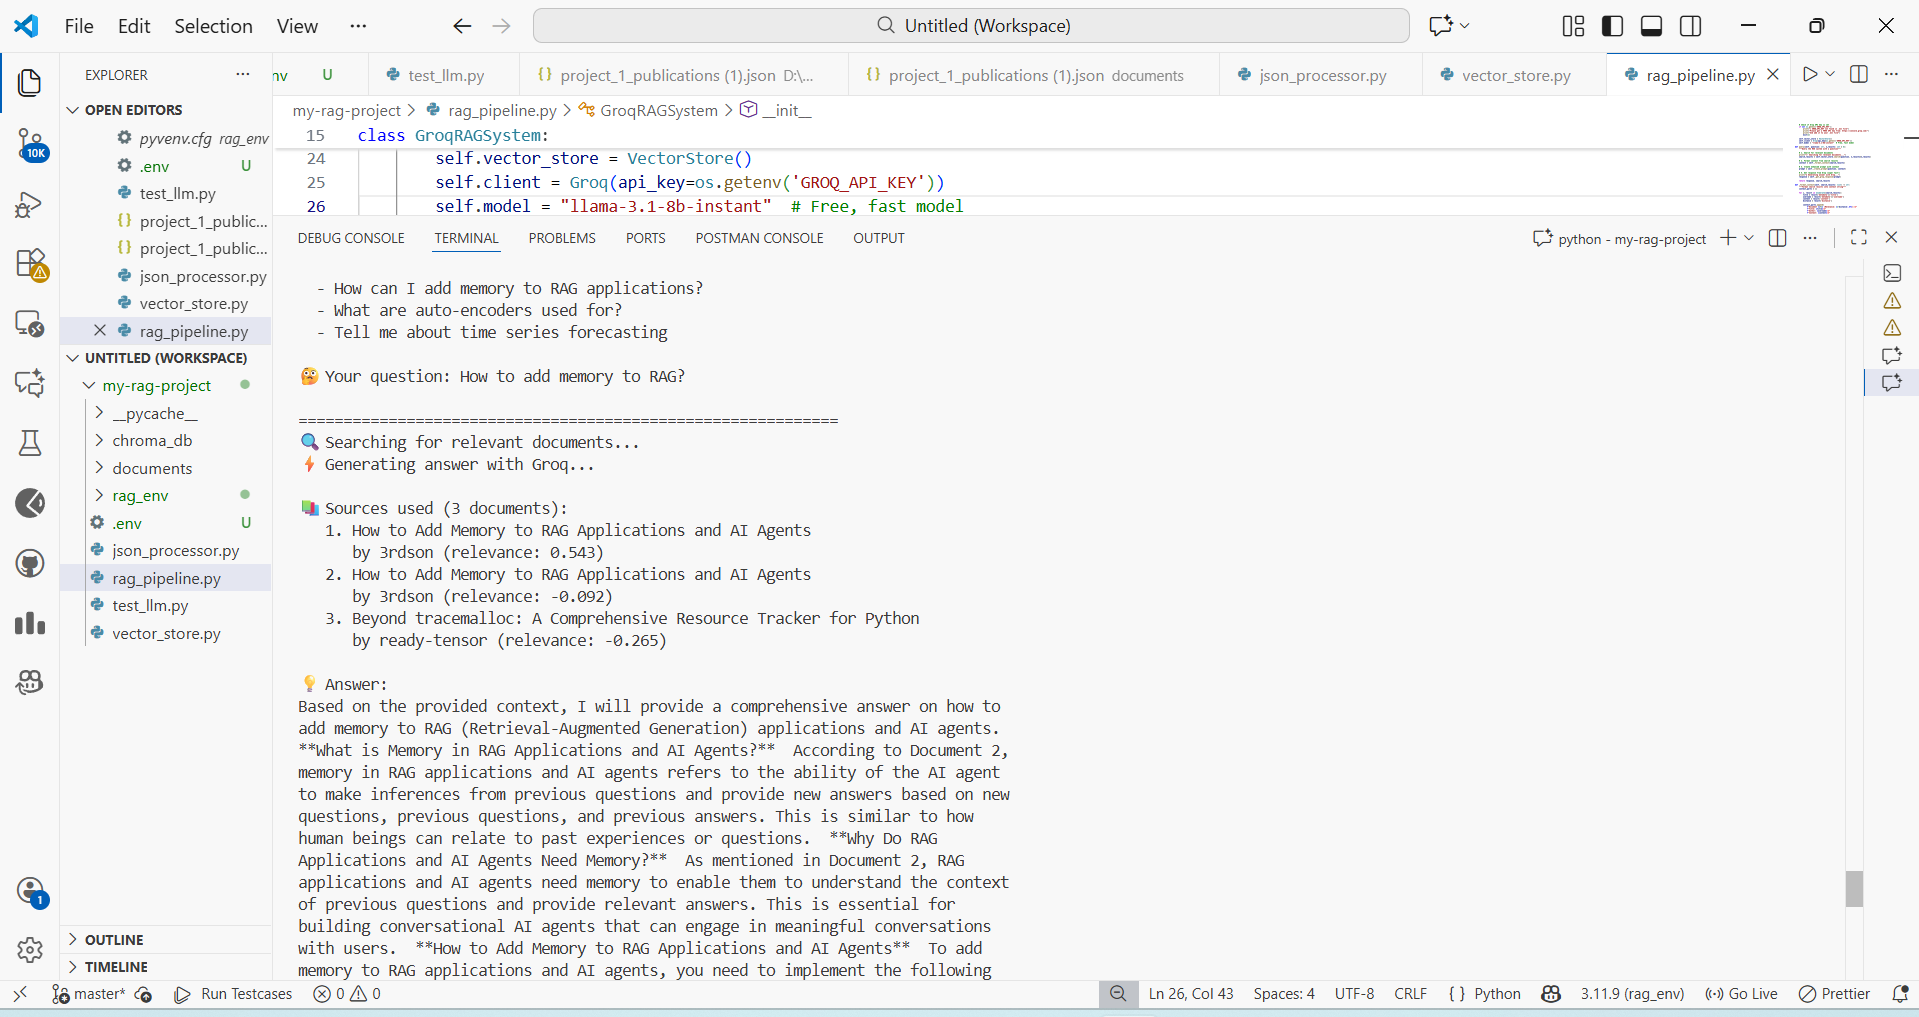Open the Run and Debug view

30,206
